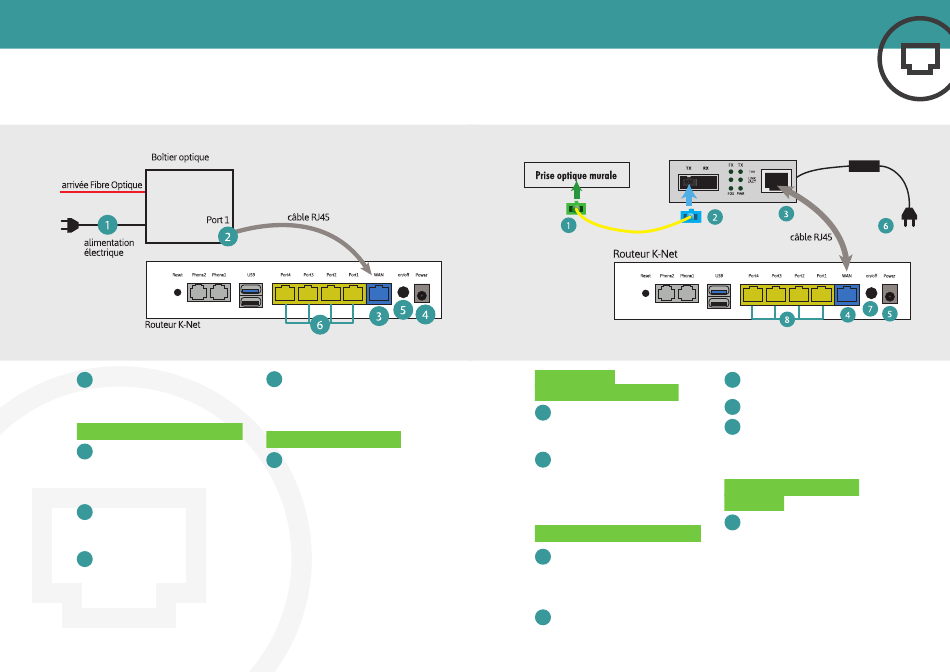The width and height of the screenshot is (950, 672).
Task: Click the green fiber connector below Prise optique murale
Action: (576, 209)
